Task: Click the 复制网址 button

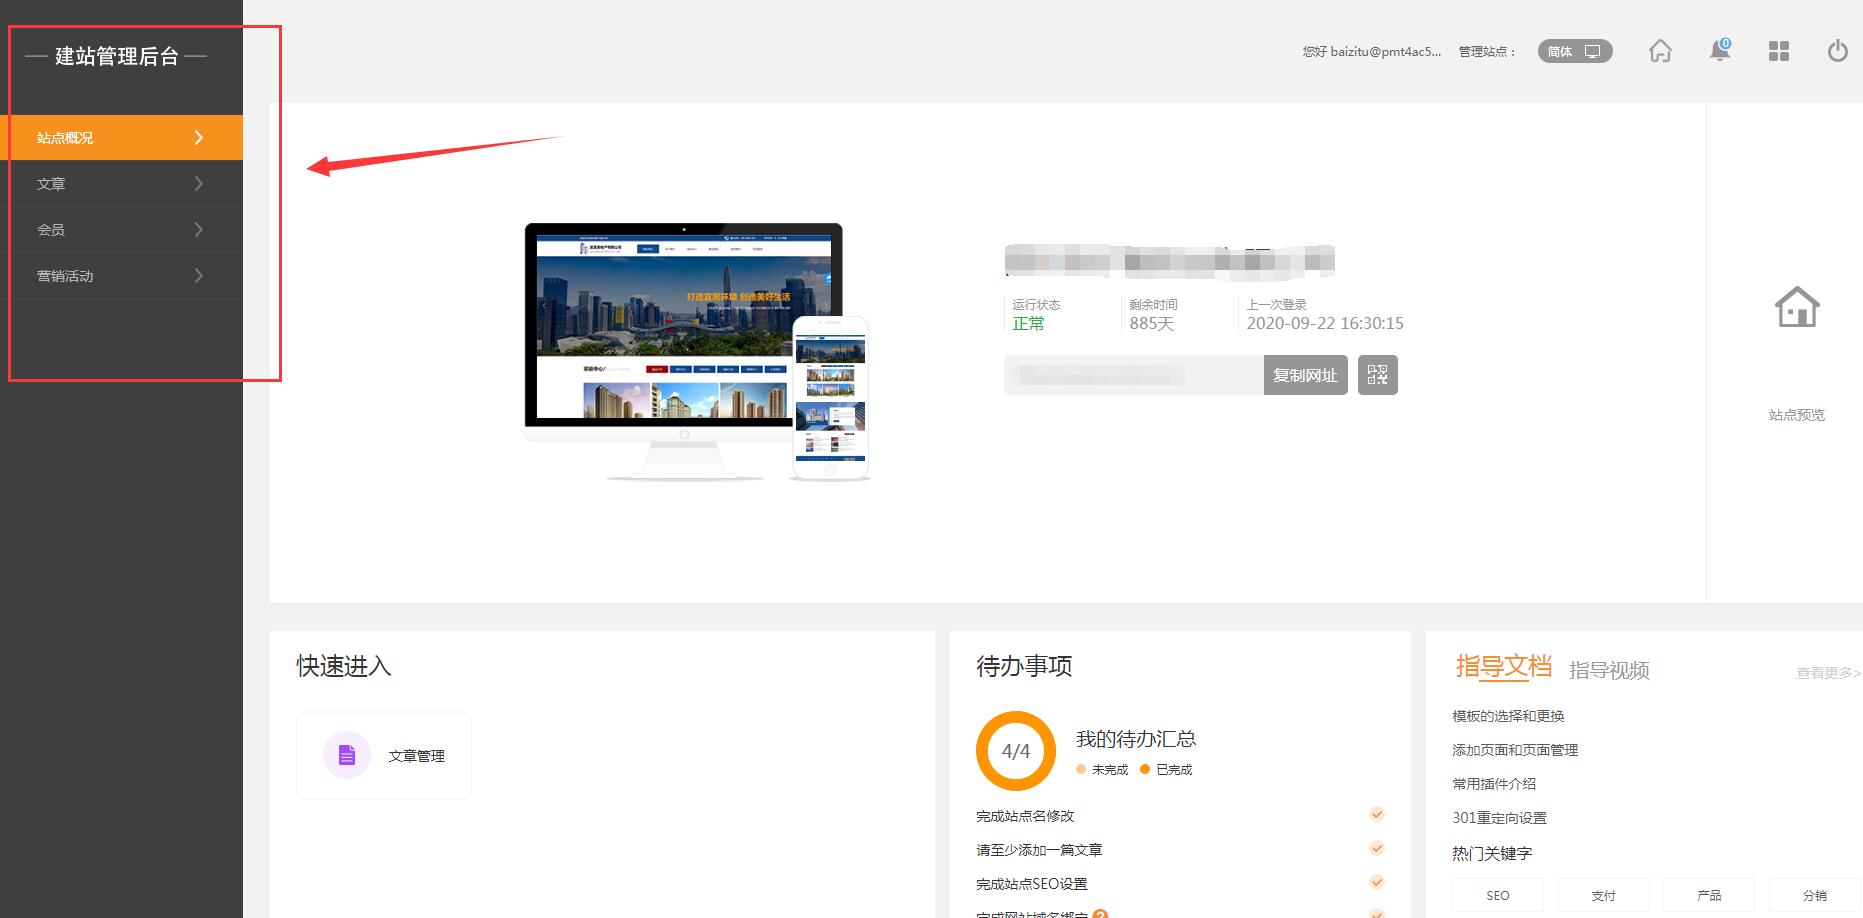Action: click(x=1305, y=375)
